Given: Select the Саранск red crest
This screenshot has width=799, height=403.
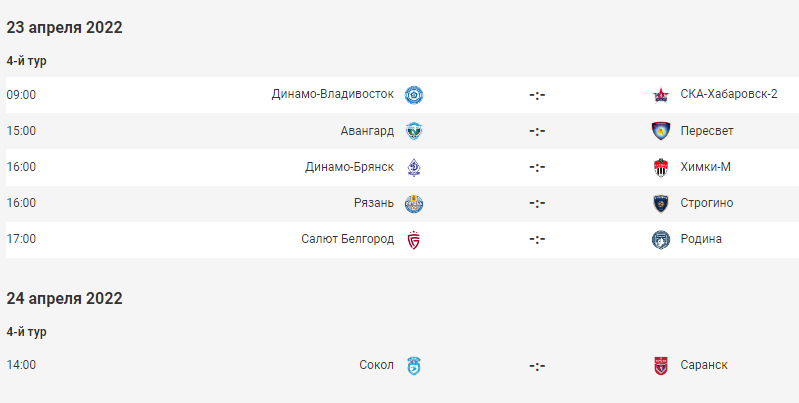Looking at the screenshot, I should pyautogui.click(x=661, y=365).
